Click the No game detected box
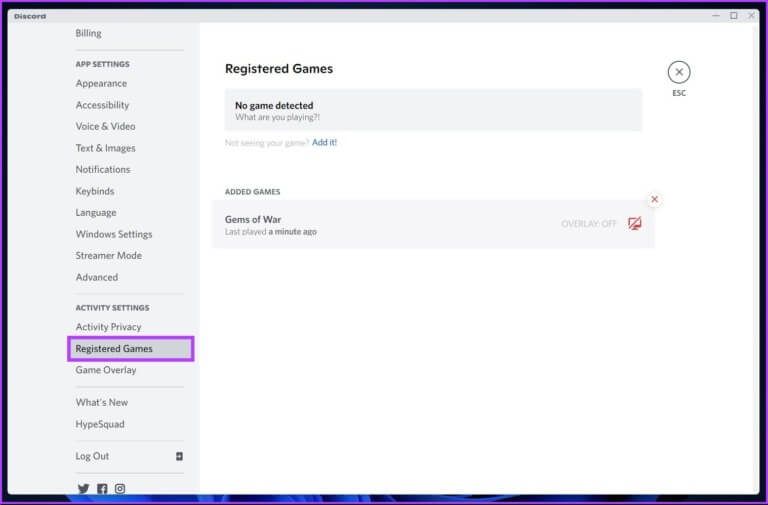The image size is (768, 505). [x=433, y=110]
